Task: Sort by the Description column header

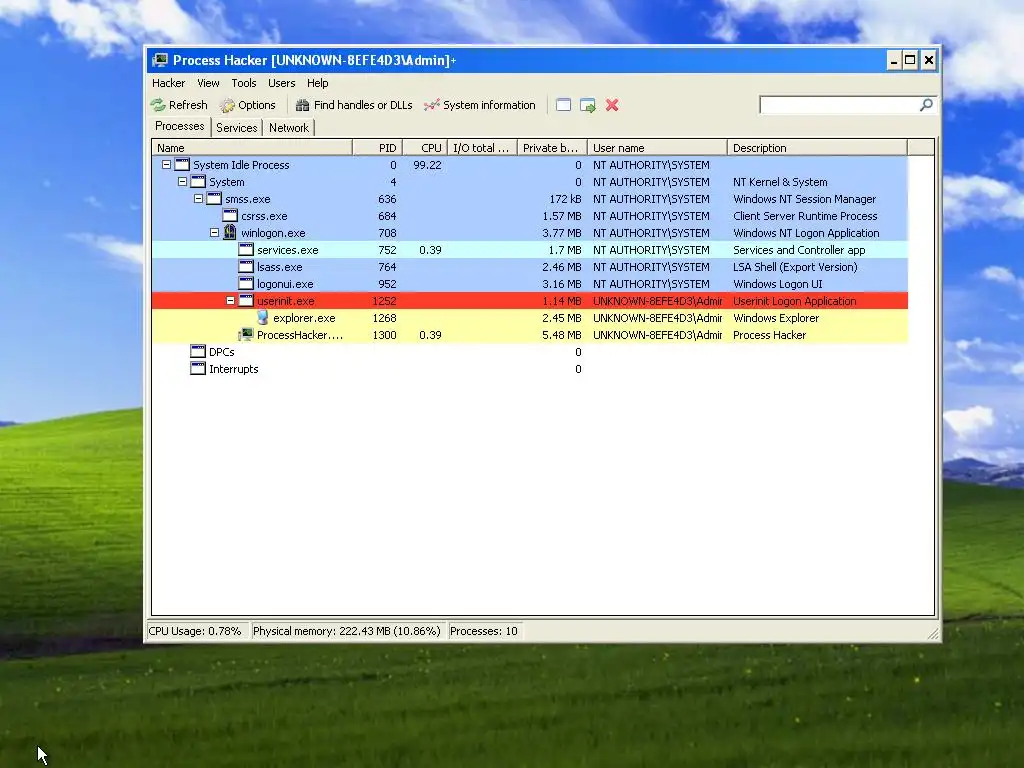Action: pos(818,148)
